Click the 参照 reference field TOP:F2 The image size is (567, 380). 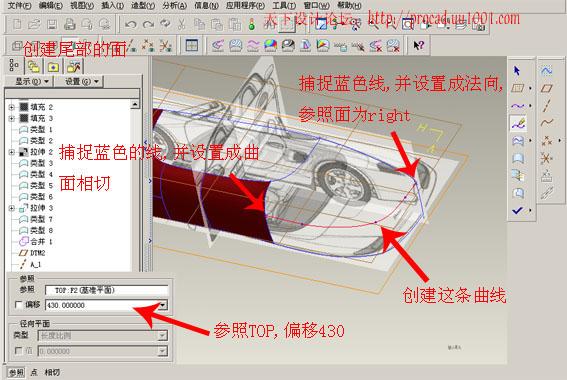click(107, 290)
